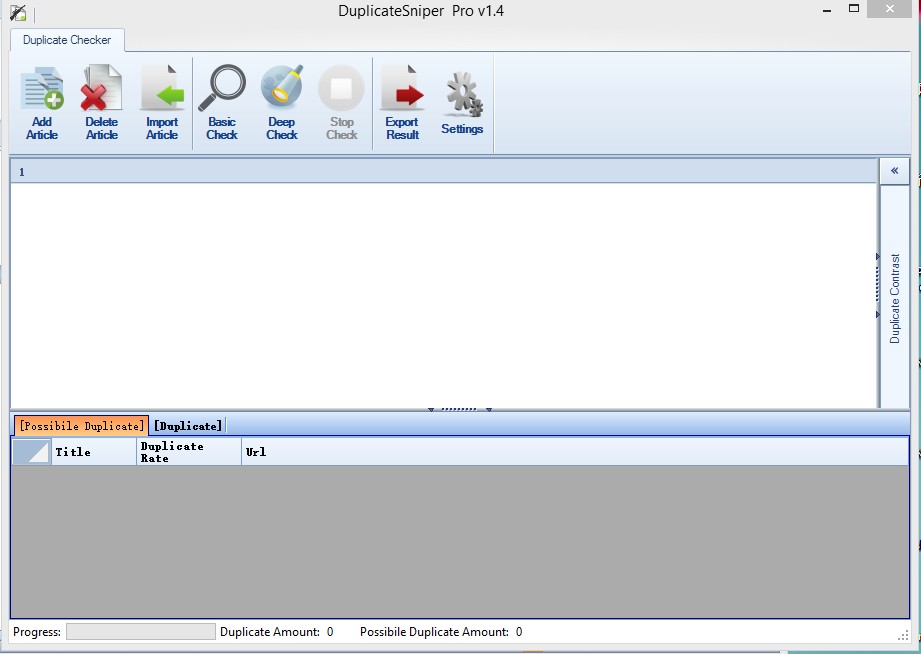
Task: Click the app icon in the title bar
Action: 18,13
